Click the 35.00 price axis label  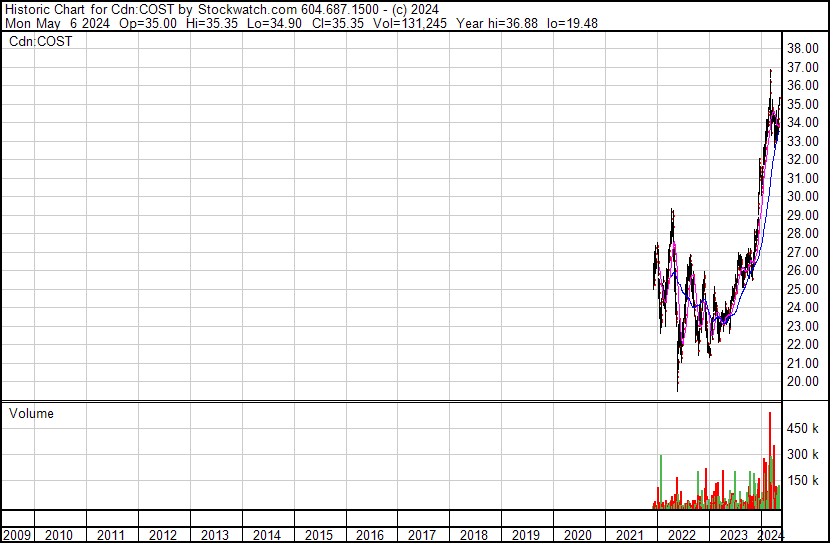(803, 104)
